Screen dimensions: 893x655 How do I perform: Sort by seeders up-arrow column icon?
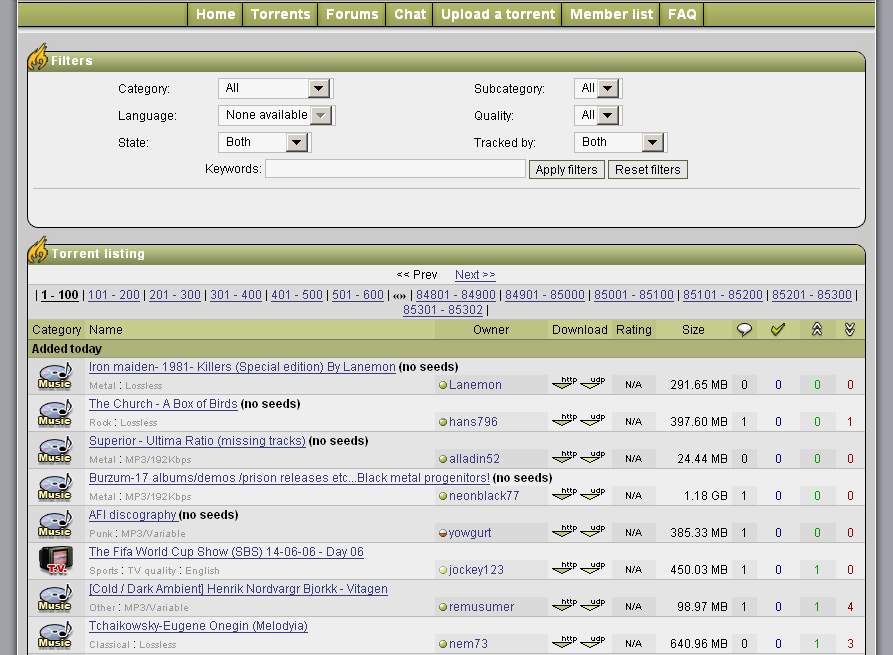(x=817, y=329)
